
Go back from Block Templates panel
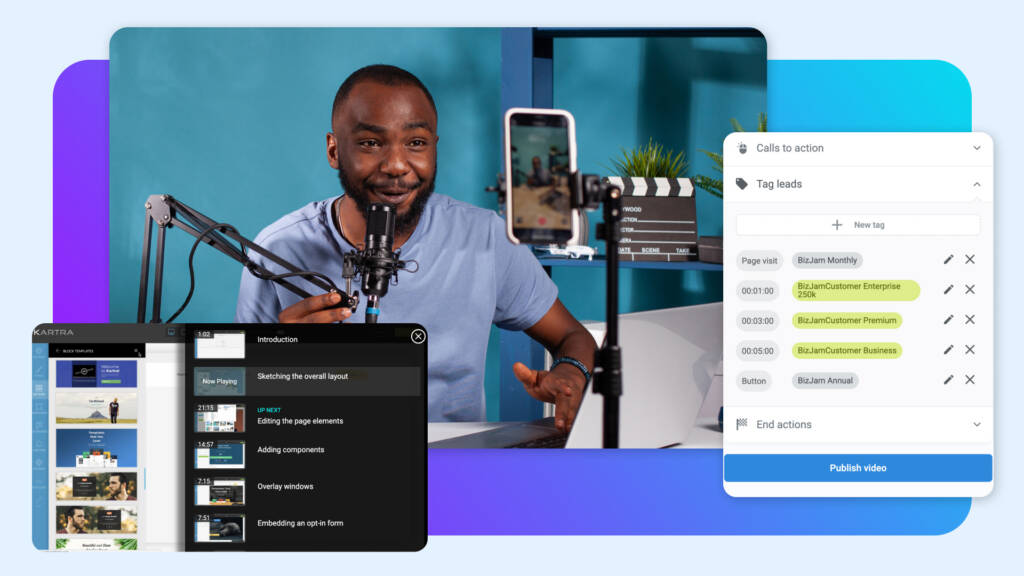click(x=57, y=351)
